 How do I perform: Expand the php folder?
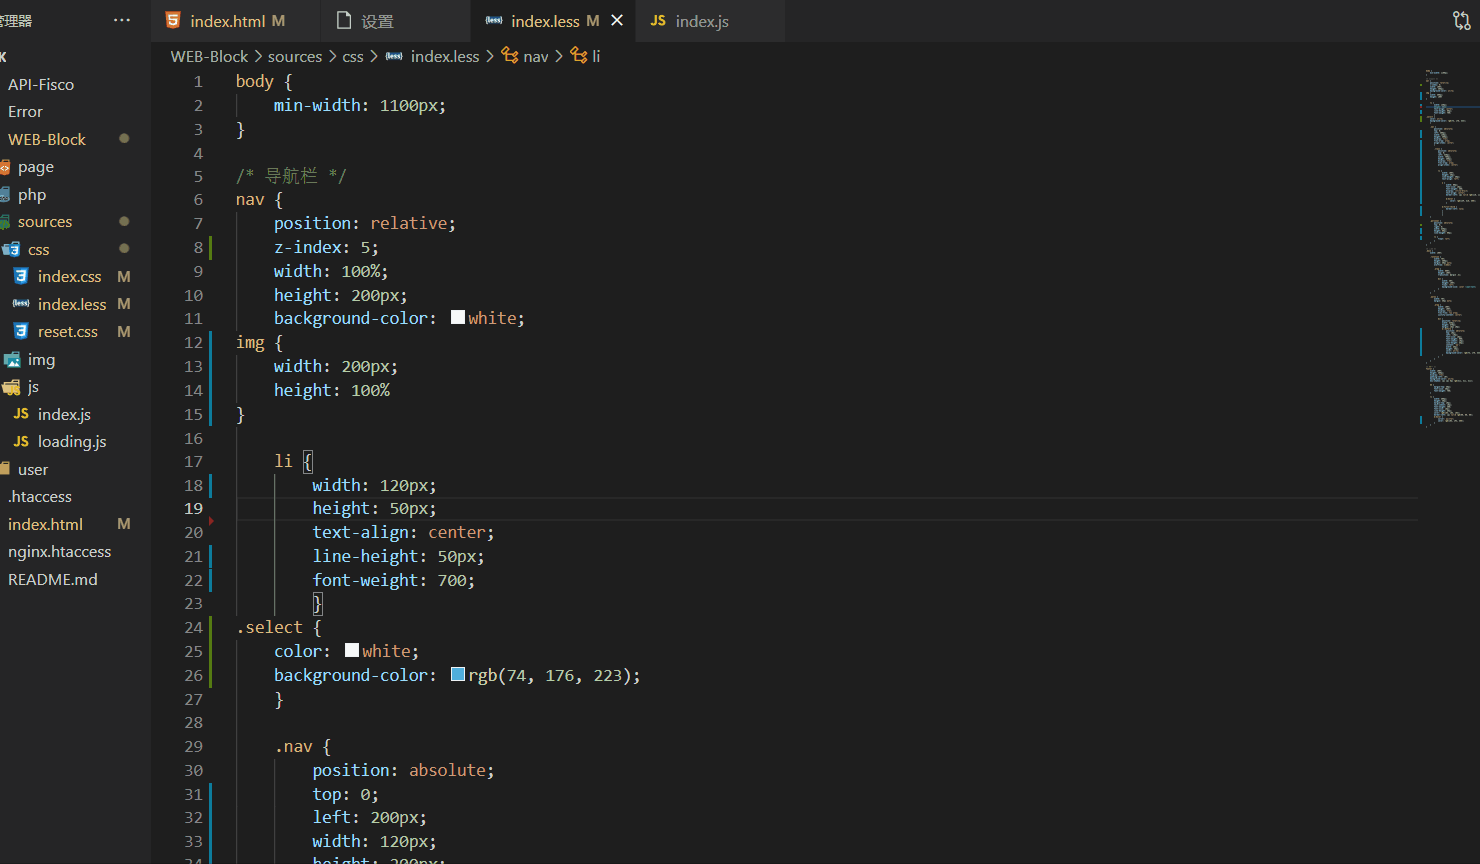32,194
